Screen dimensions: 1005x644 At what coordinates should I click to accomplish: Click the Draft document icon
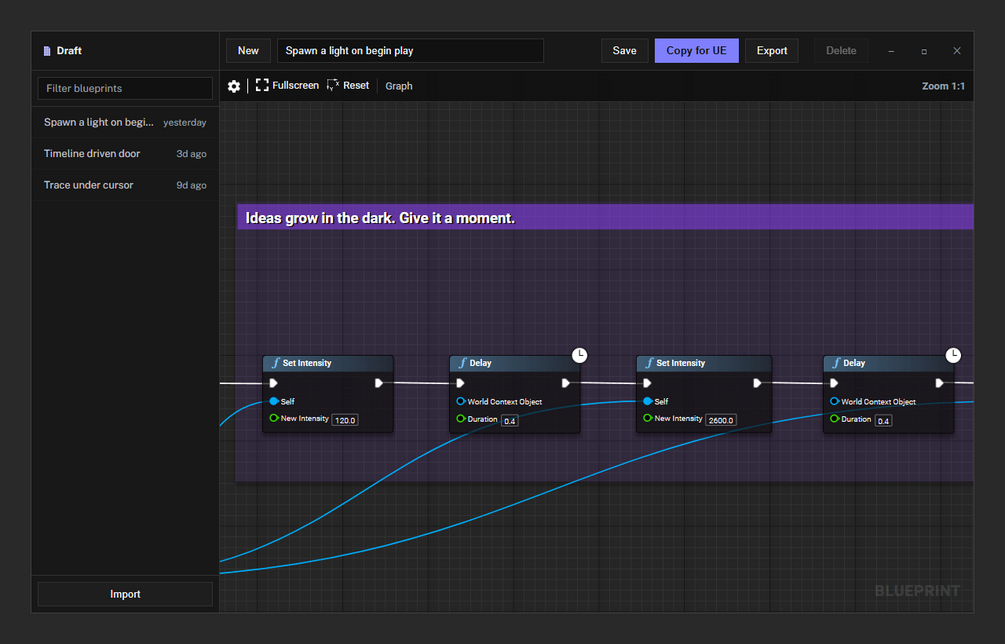click(x=47, y=51)
